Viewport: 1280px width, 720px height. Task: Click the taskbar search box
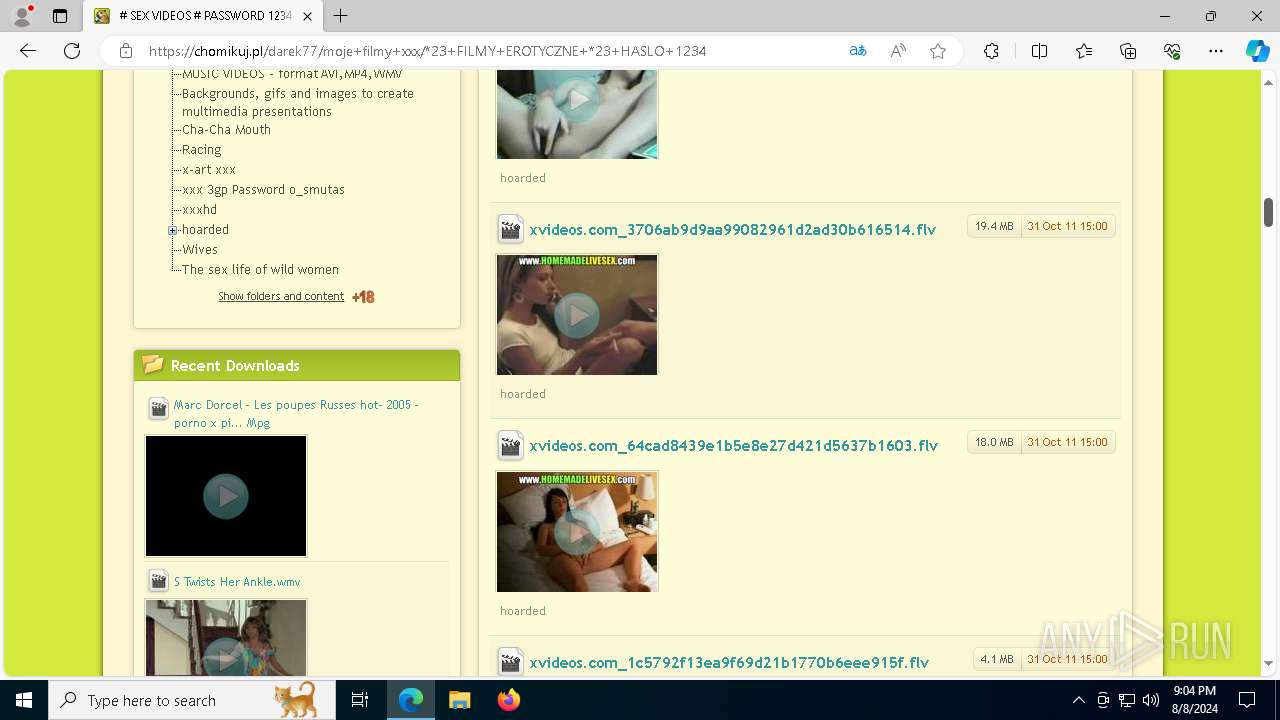pyautogui.click(x=191, y=700)
